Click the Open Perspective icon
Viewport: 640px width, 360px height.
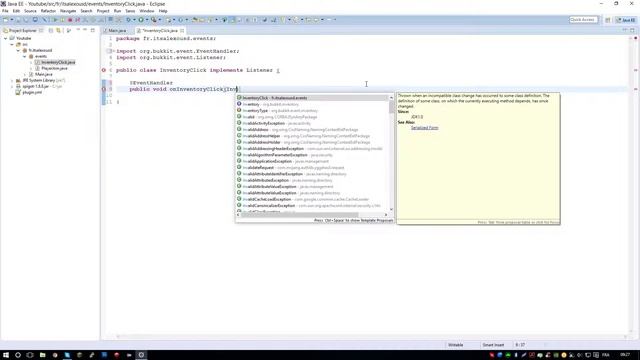[607, 20]
